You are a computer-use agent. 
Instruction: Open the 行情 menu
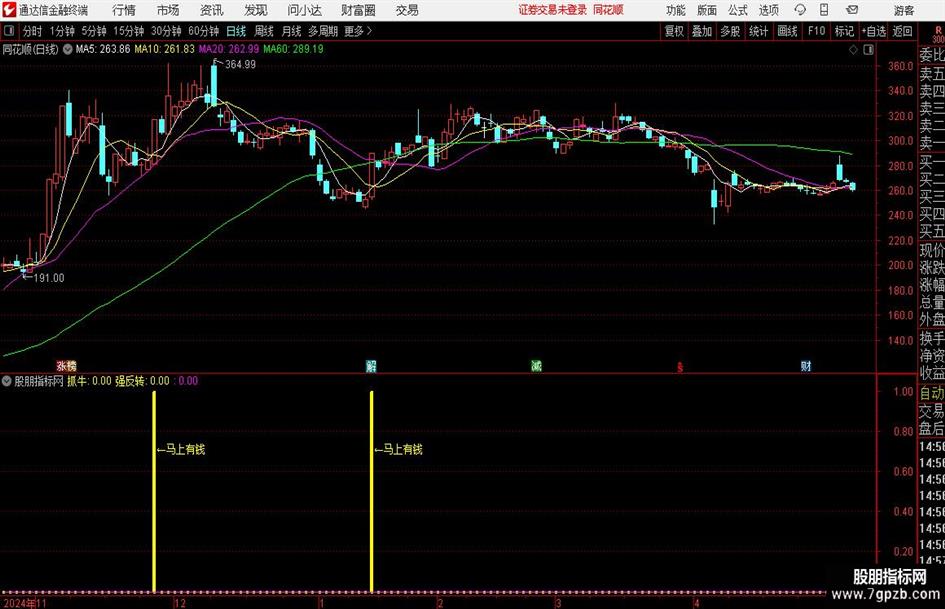pyautogui.click(x=124, y=10)
